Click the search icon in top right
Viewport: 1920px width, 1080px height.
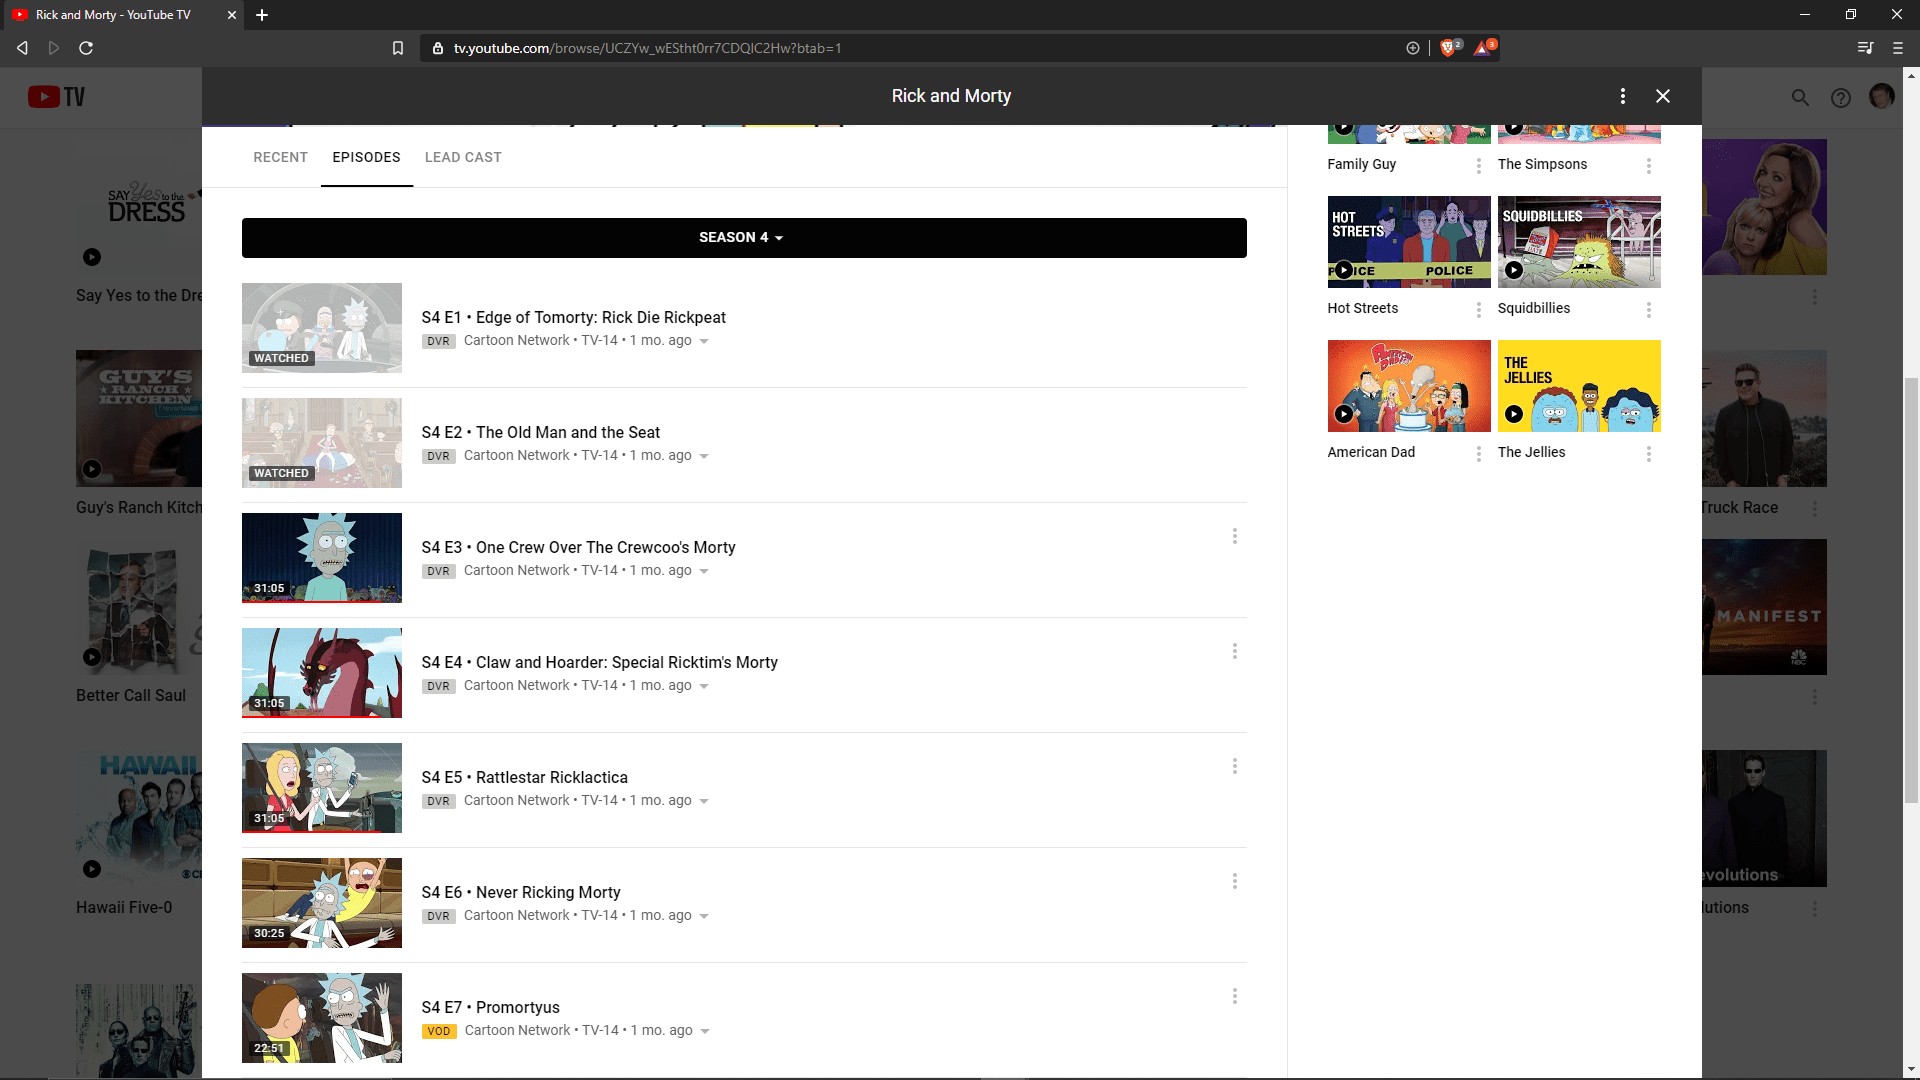click(x=1800, y=96)
